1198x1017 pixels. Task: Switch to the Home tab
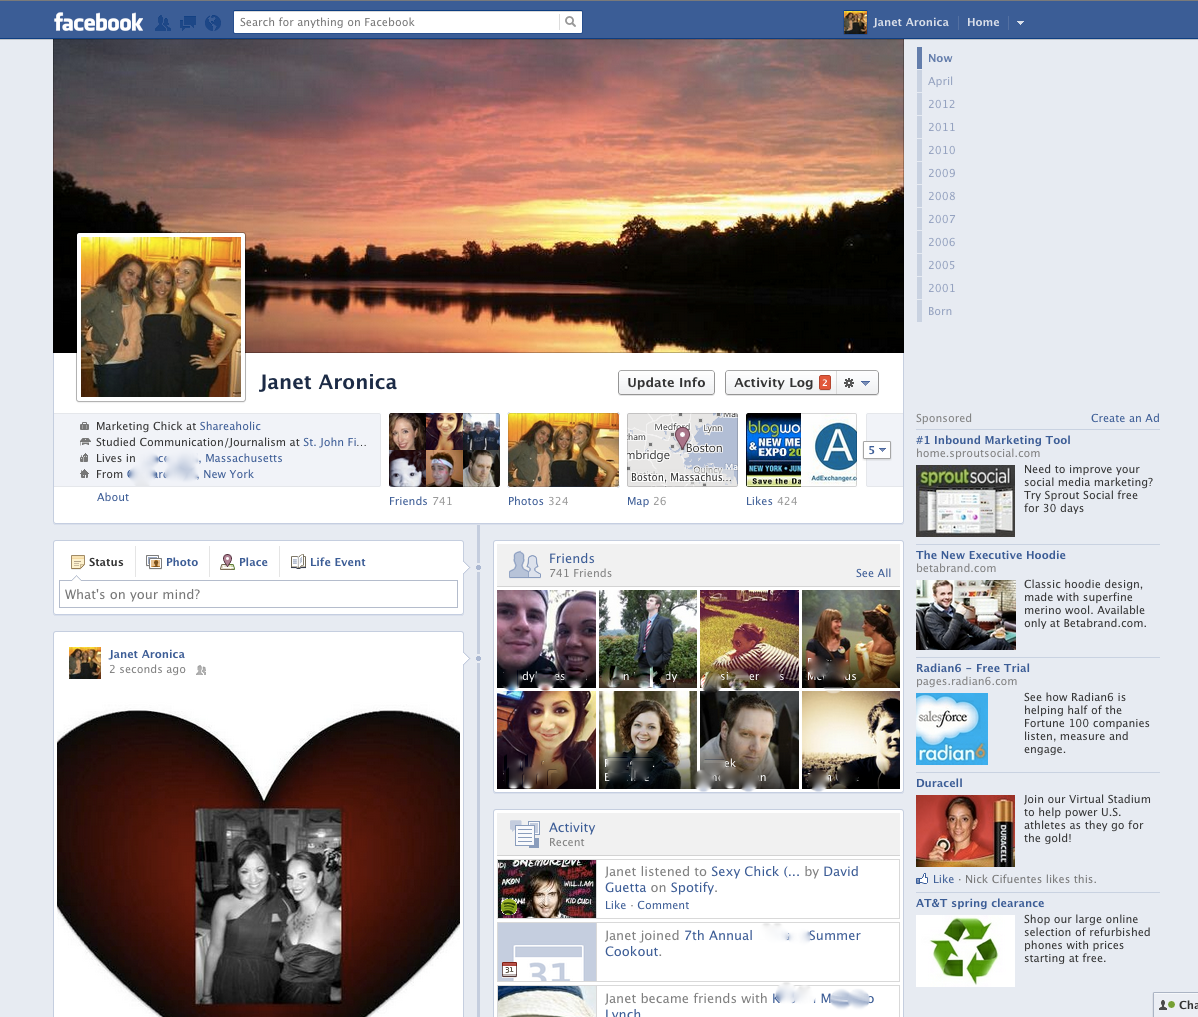[x=983, y=21]
